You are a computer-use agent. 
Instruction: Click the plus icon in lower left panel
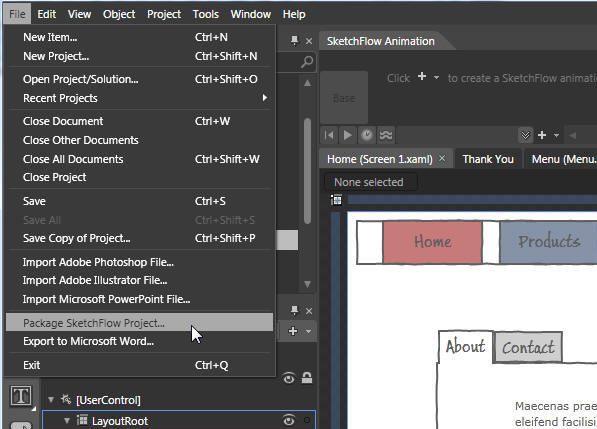coord(293,331)
